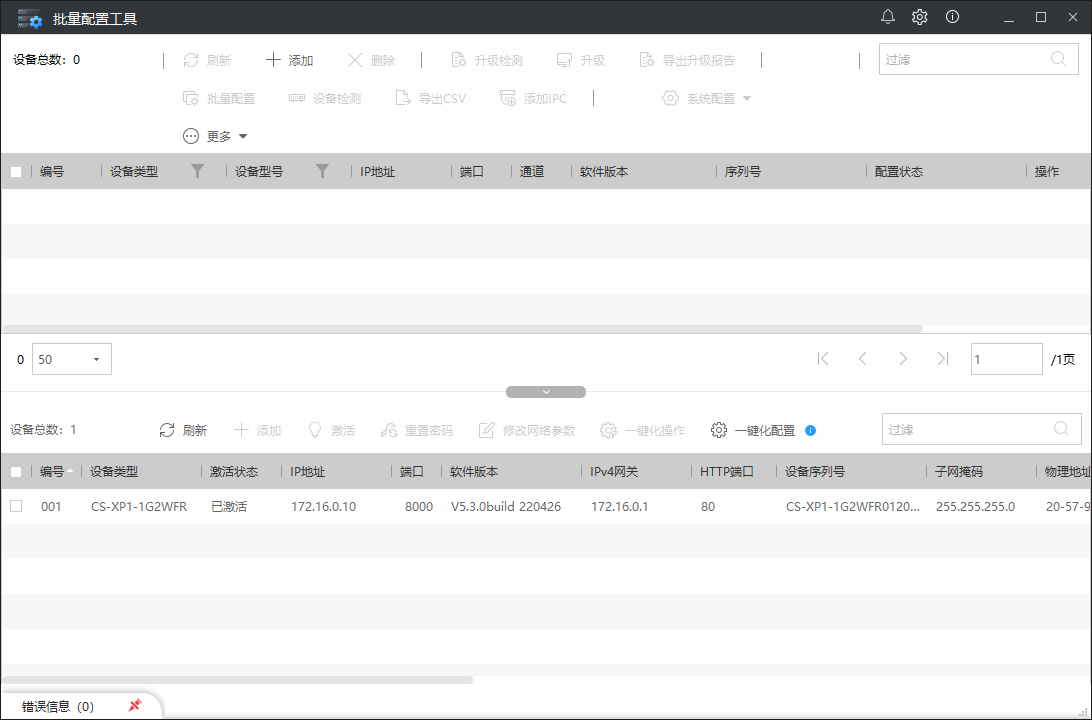Click the info icon in title bar
1092x720 pixels.
pyautogui.click(x=952, y=17)
